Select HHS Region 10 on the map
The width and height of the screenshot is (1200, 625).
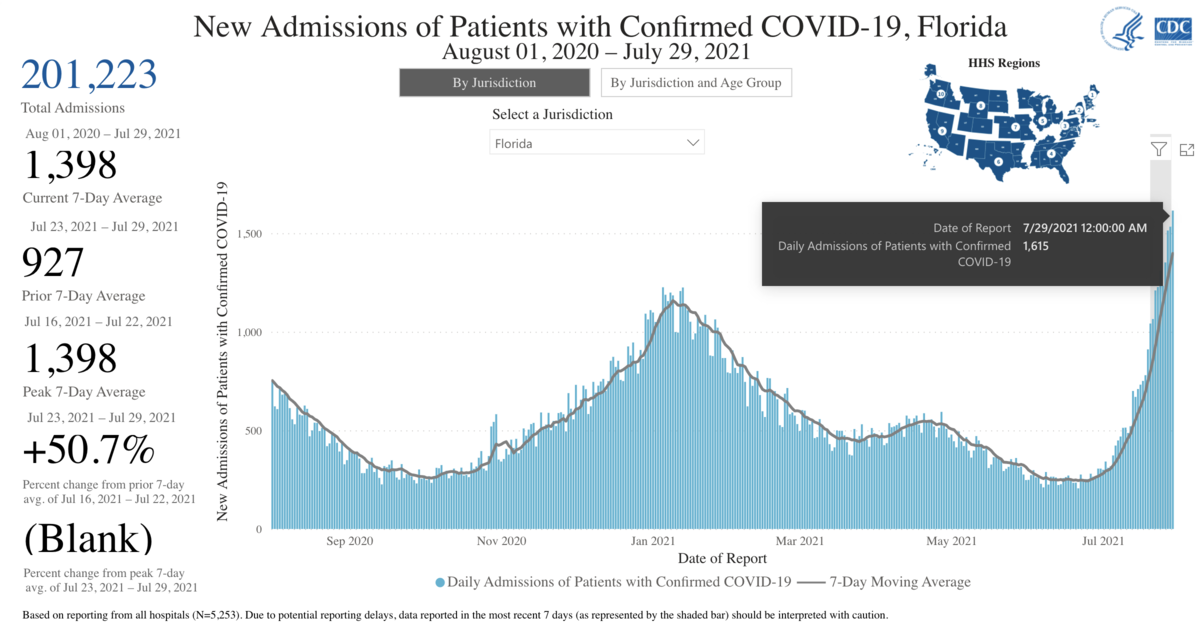(942, 95)
